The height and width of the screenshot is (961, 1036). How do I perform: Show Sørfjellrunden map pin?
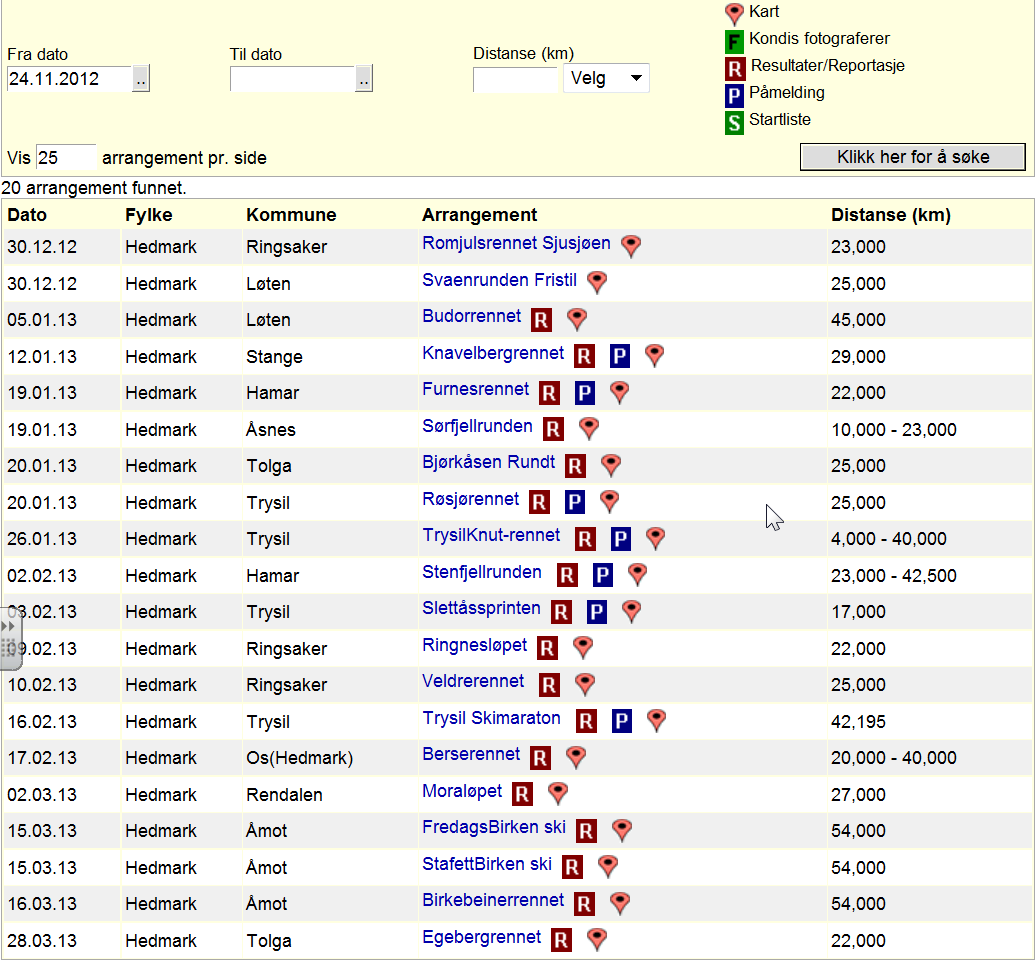pos(589,428)
